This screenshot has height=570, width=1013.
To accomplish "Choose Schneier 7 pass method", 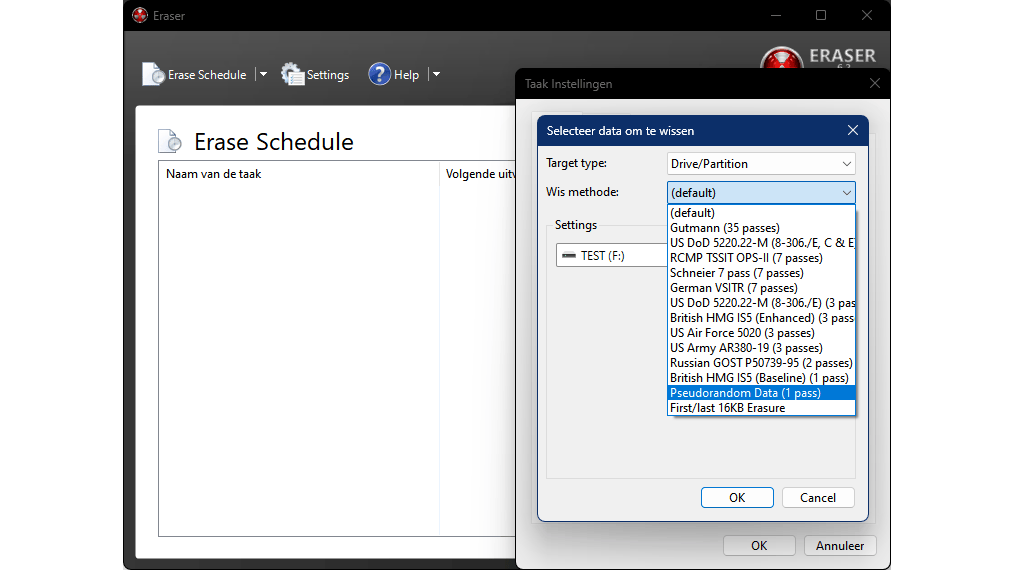I will pyautogui.click(x=761, y=273).
